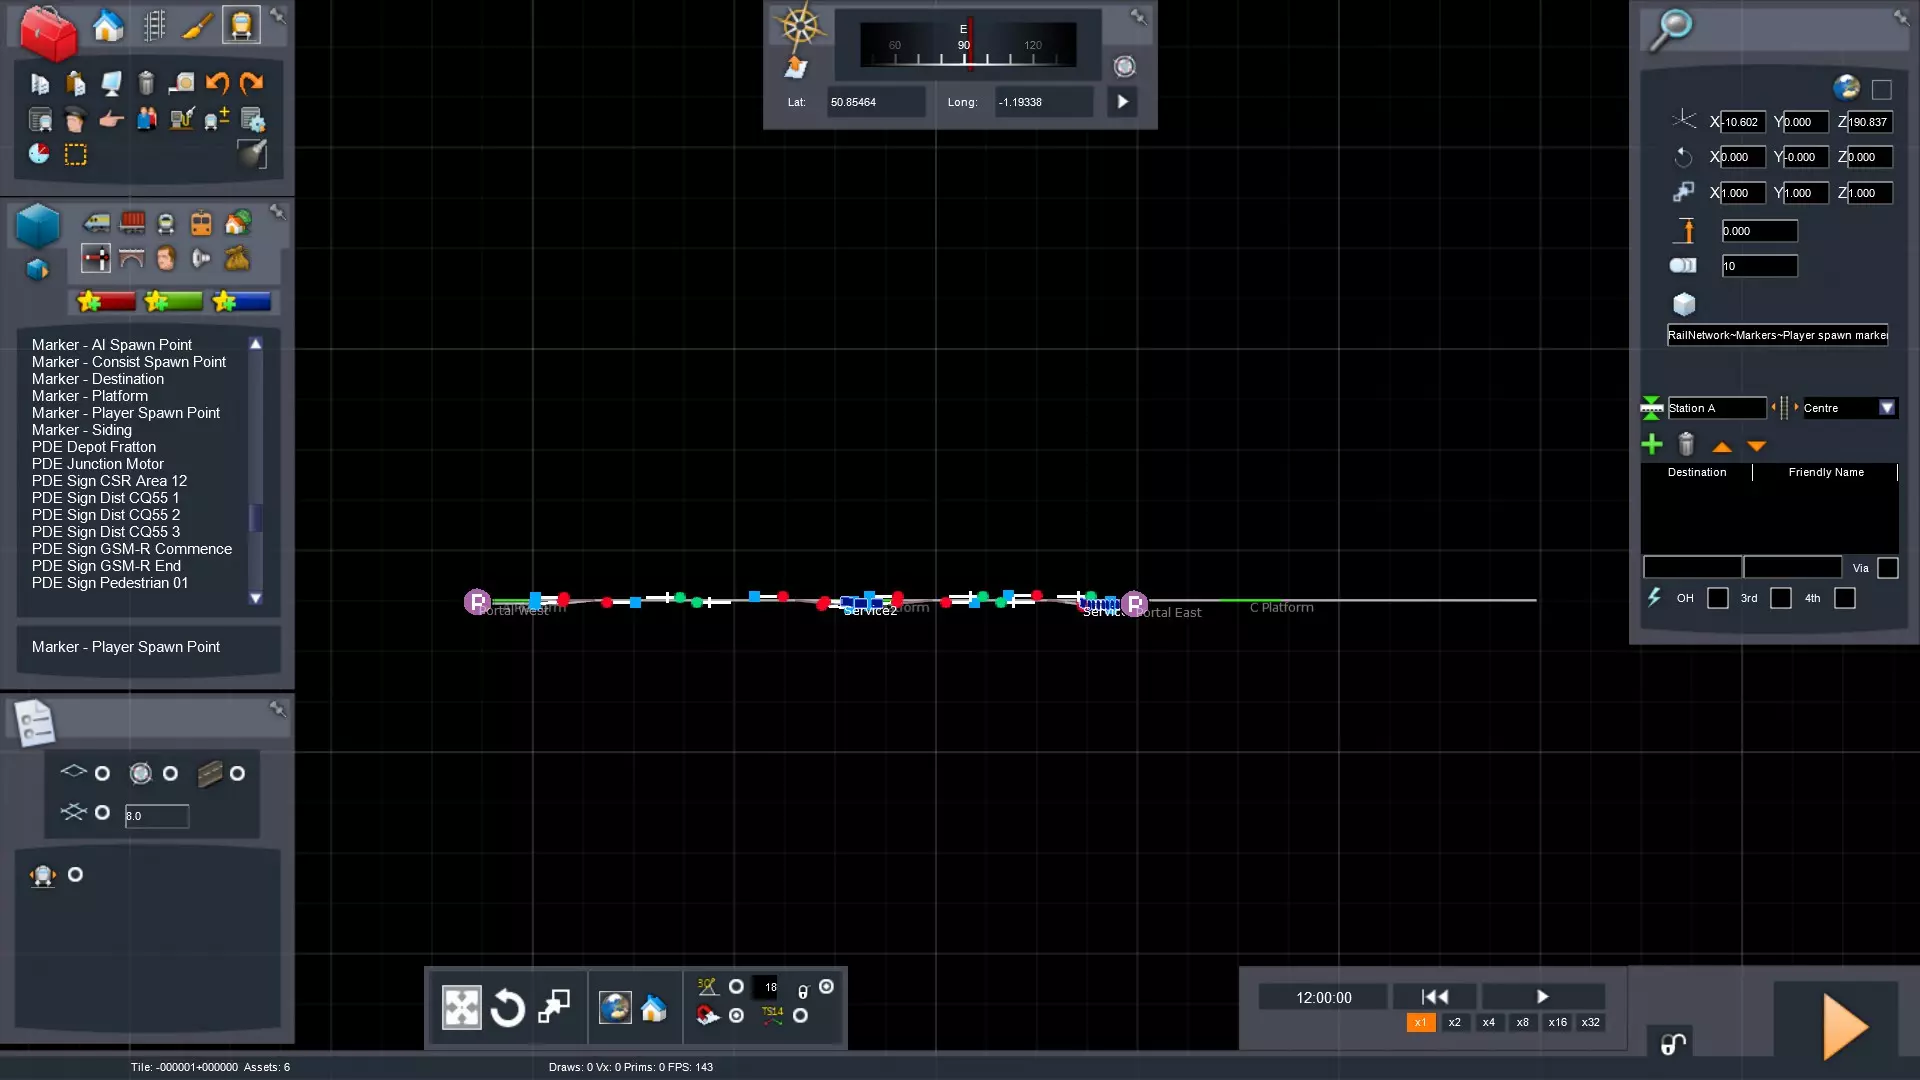Enable the Via checkbox

click(1887, 568)
